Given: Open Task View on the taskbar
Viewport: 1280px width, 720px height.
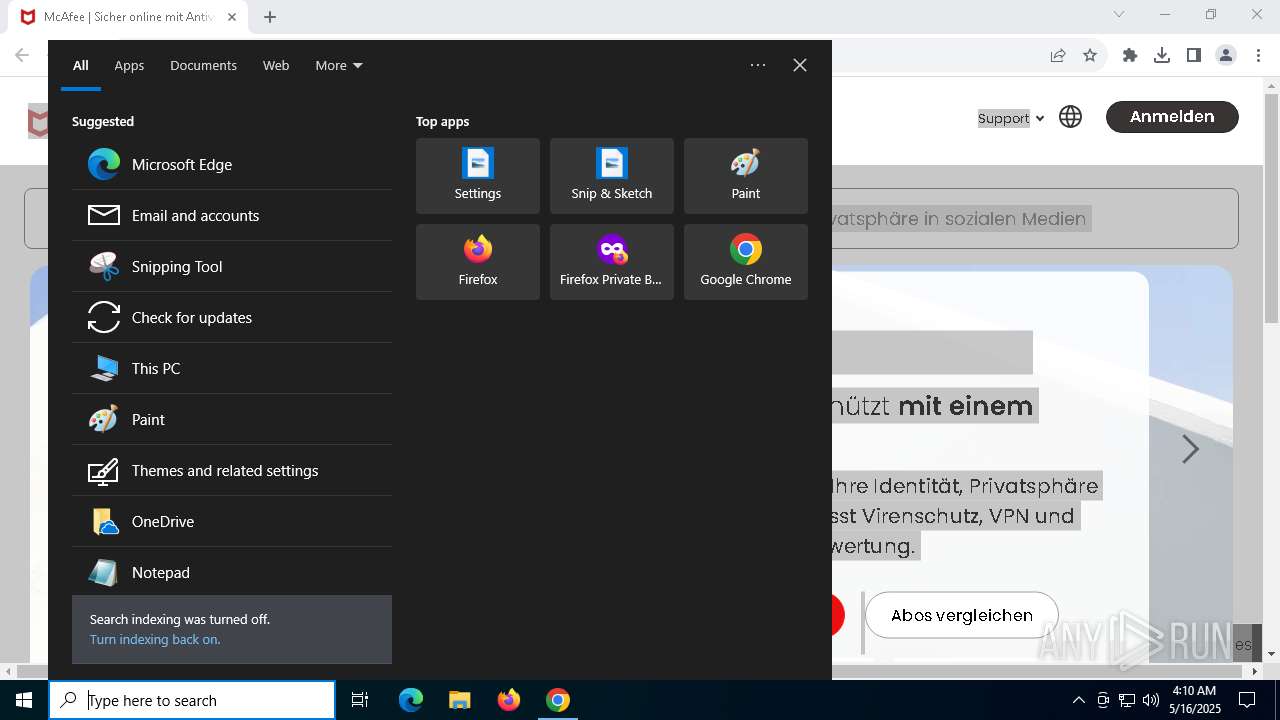Looking at the screenshot, I should 360,700.
